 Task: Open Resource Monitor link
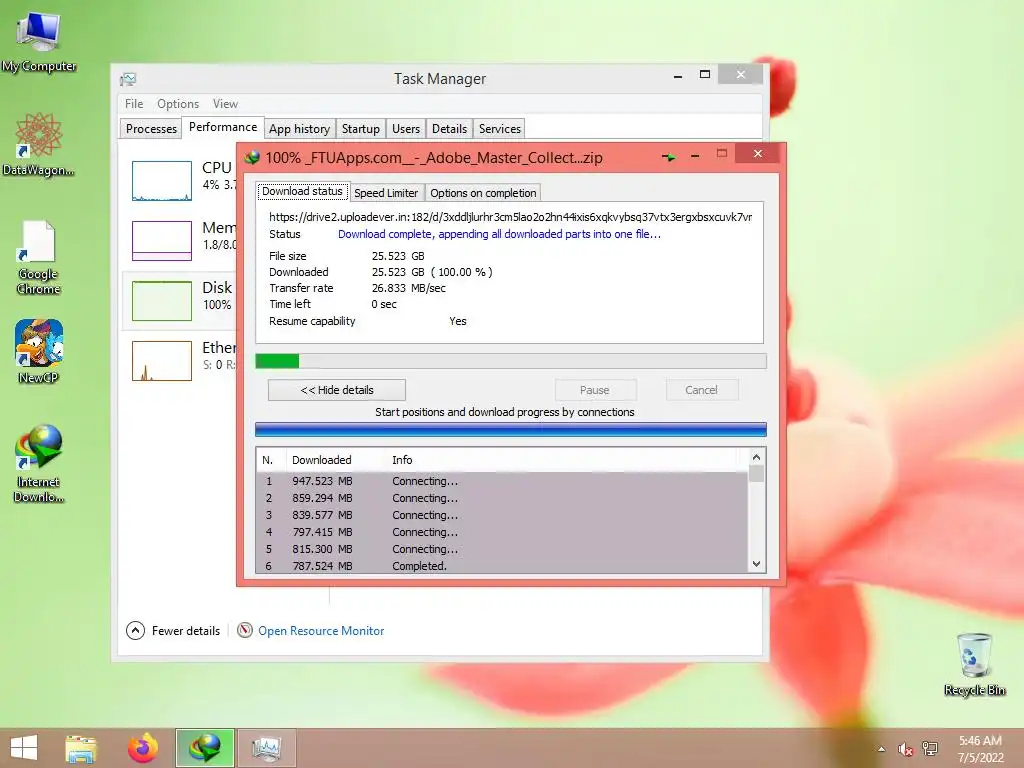click(x=321, y=631)
